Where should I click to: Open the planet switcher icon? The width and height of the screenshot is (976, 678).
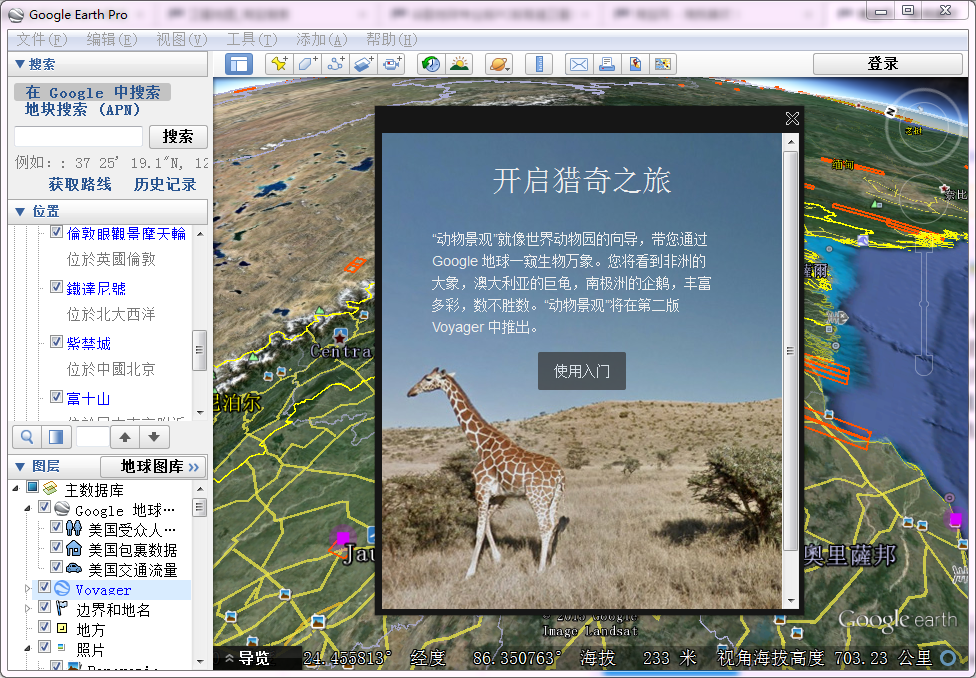click(x=499, y=64)
